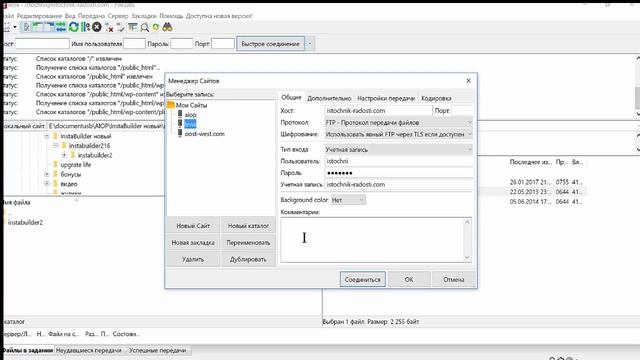Expand the бонусы folder node
Image resolution: width=640 pixels, height=360 pixels.
47,174
